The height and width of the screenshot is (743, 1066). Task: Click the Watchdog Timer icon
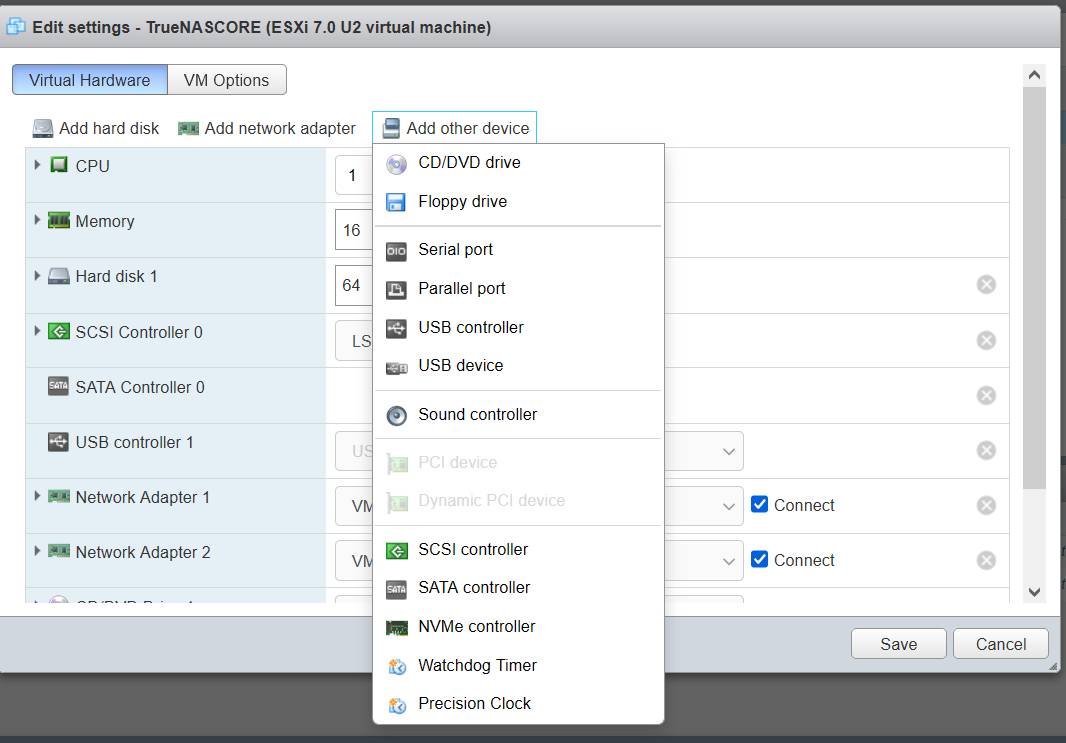(397, 667)
